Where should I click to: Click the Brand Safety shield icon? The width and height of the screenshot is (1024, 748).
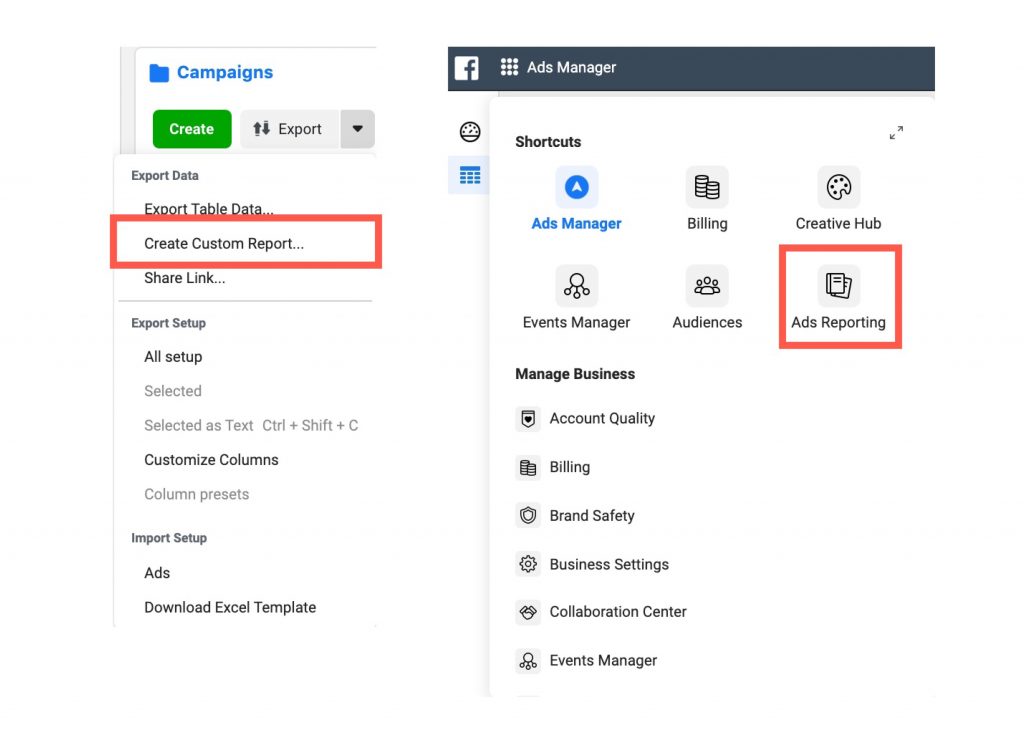click(x=528, y=515)
